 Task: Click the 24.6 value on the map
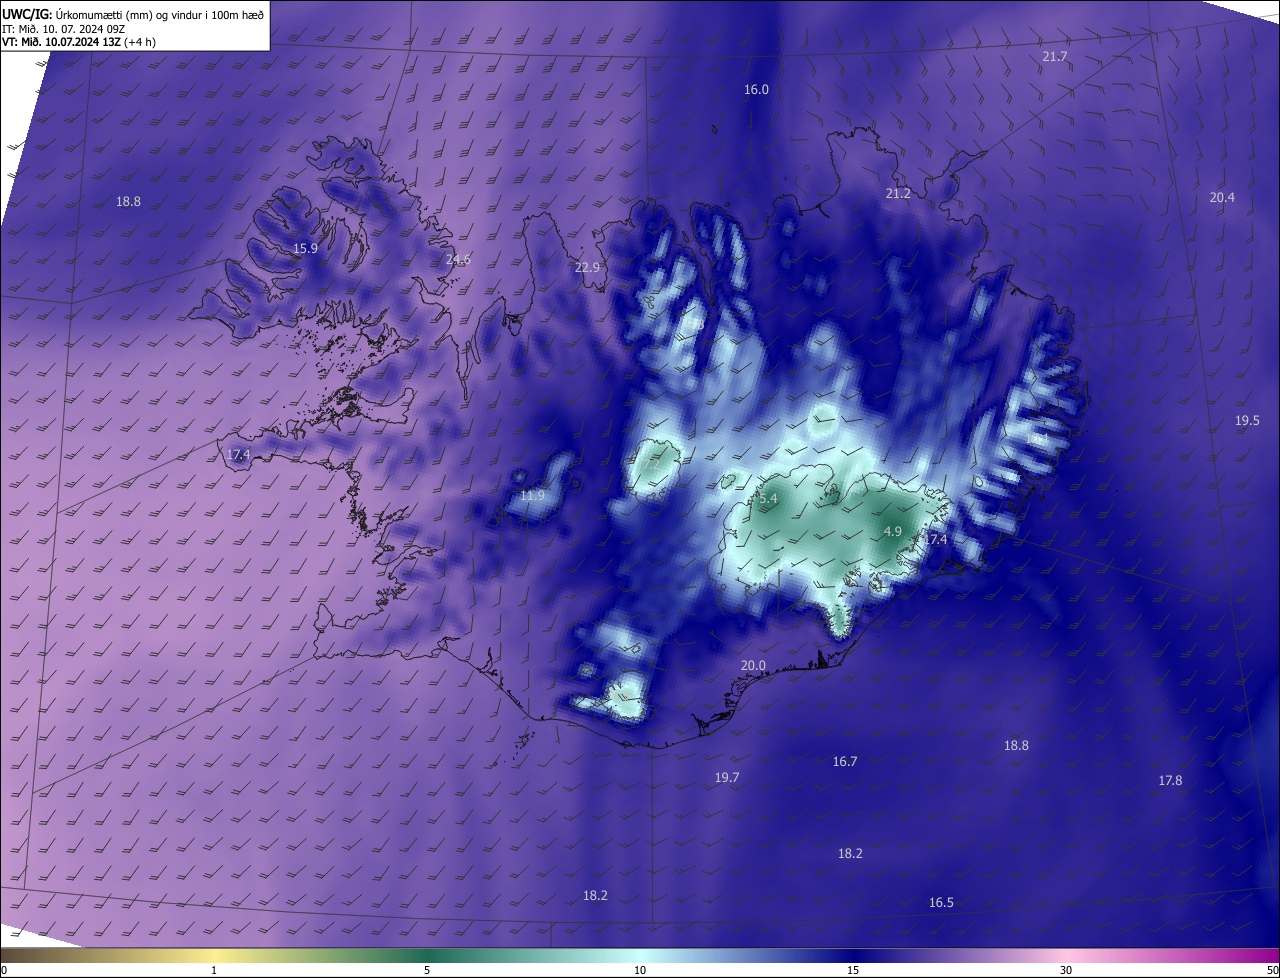458,260
